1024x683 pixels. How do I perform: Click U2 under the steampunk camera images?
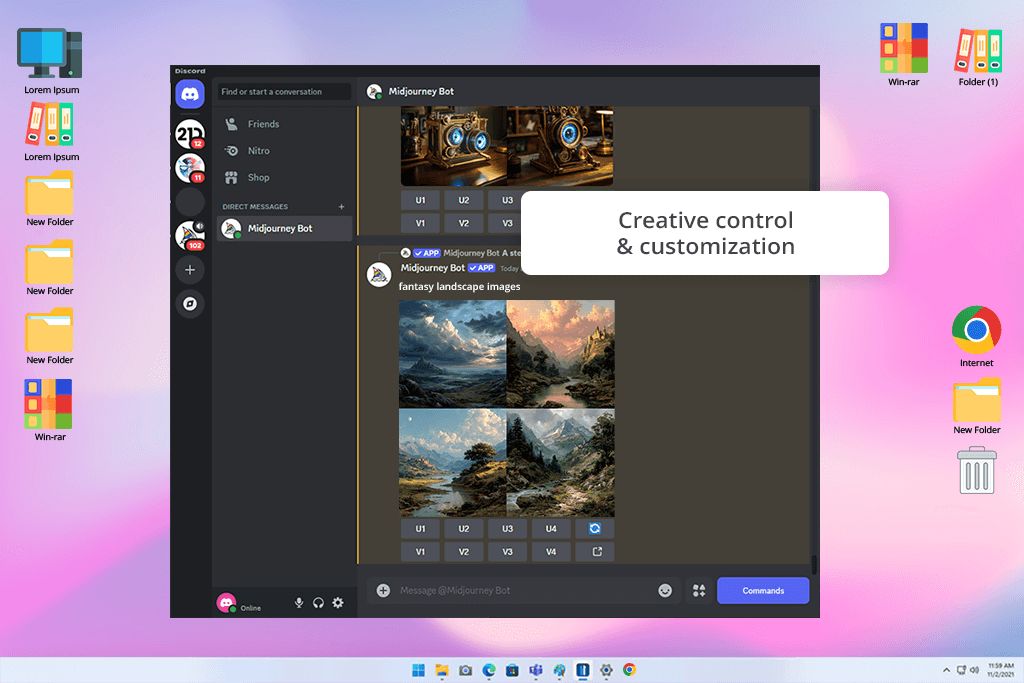click(464, 200)
